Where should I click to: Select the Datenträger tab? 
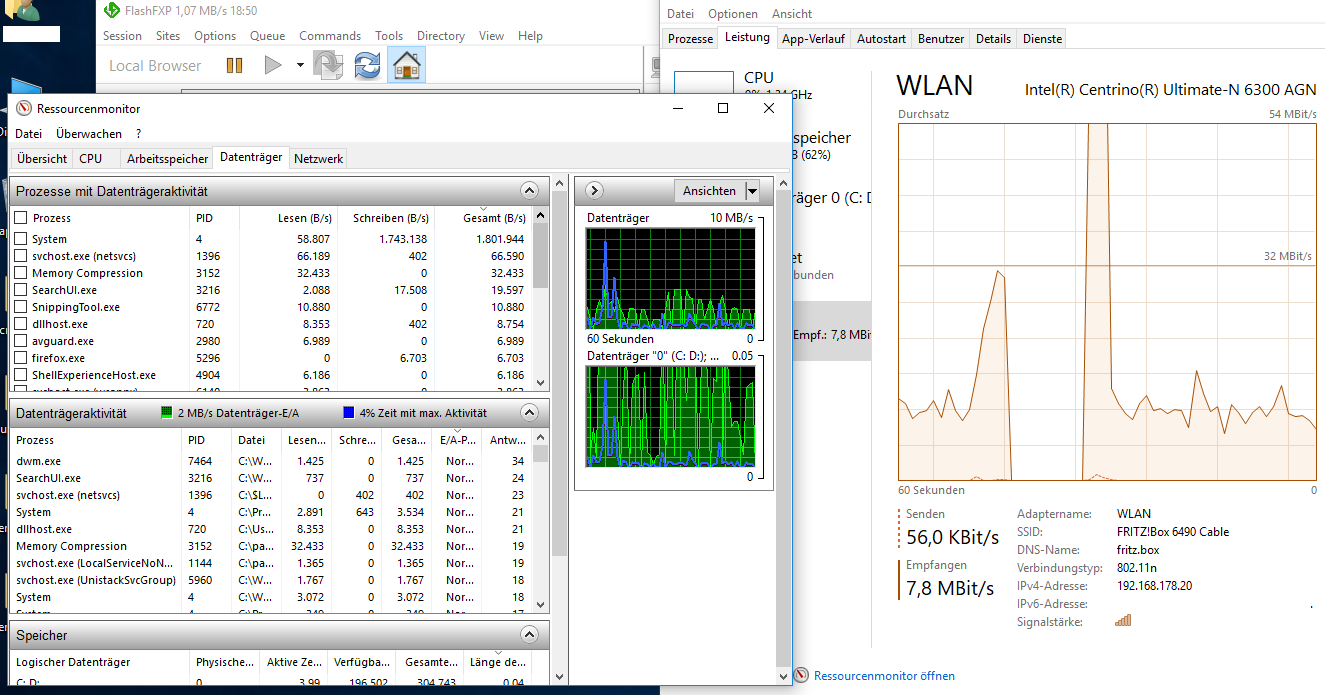pos(251,157)
